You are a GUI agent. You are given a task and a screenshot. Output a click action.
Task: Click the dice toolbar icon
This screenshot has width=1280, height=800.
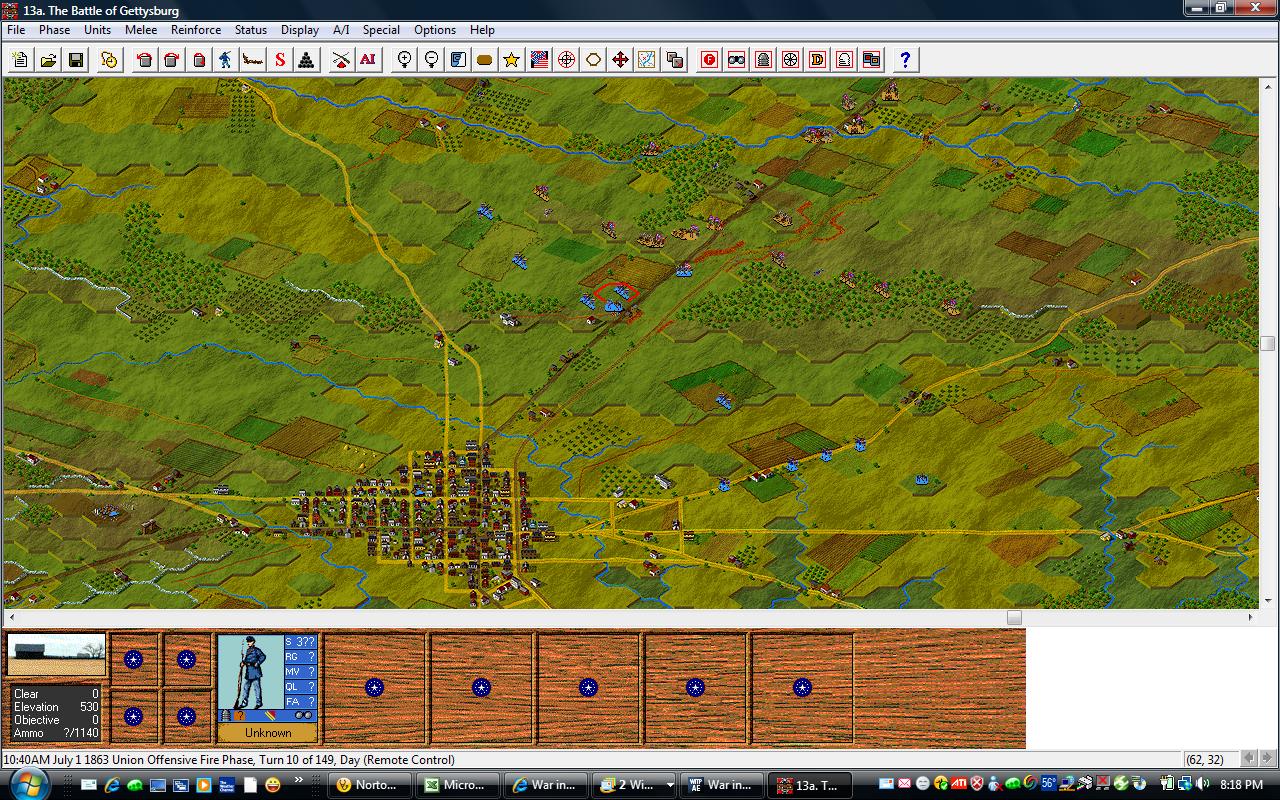click(x=674, y=60)
